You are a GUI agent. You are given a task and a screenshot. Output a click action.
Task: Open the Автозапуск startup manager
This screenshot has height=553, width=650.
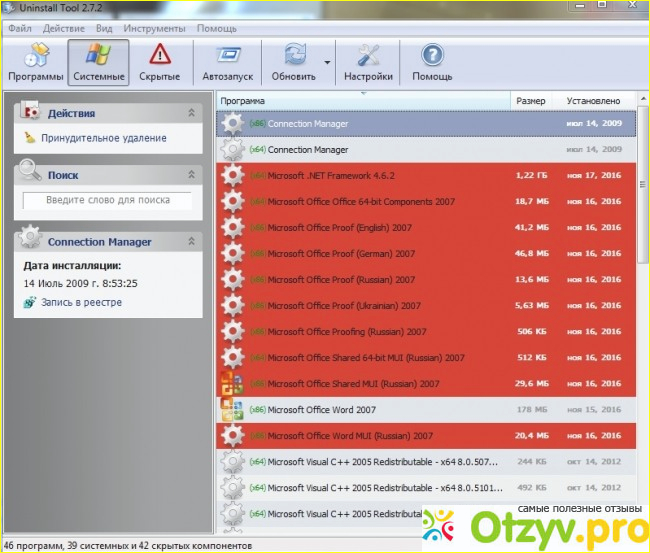coord(228,62)
